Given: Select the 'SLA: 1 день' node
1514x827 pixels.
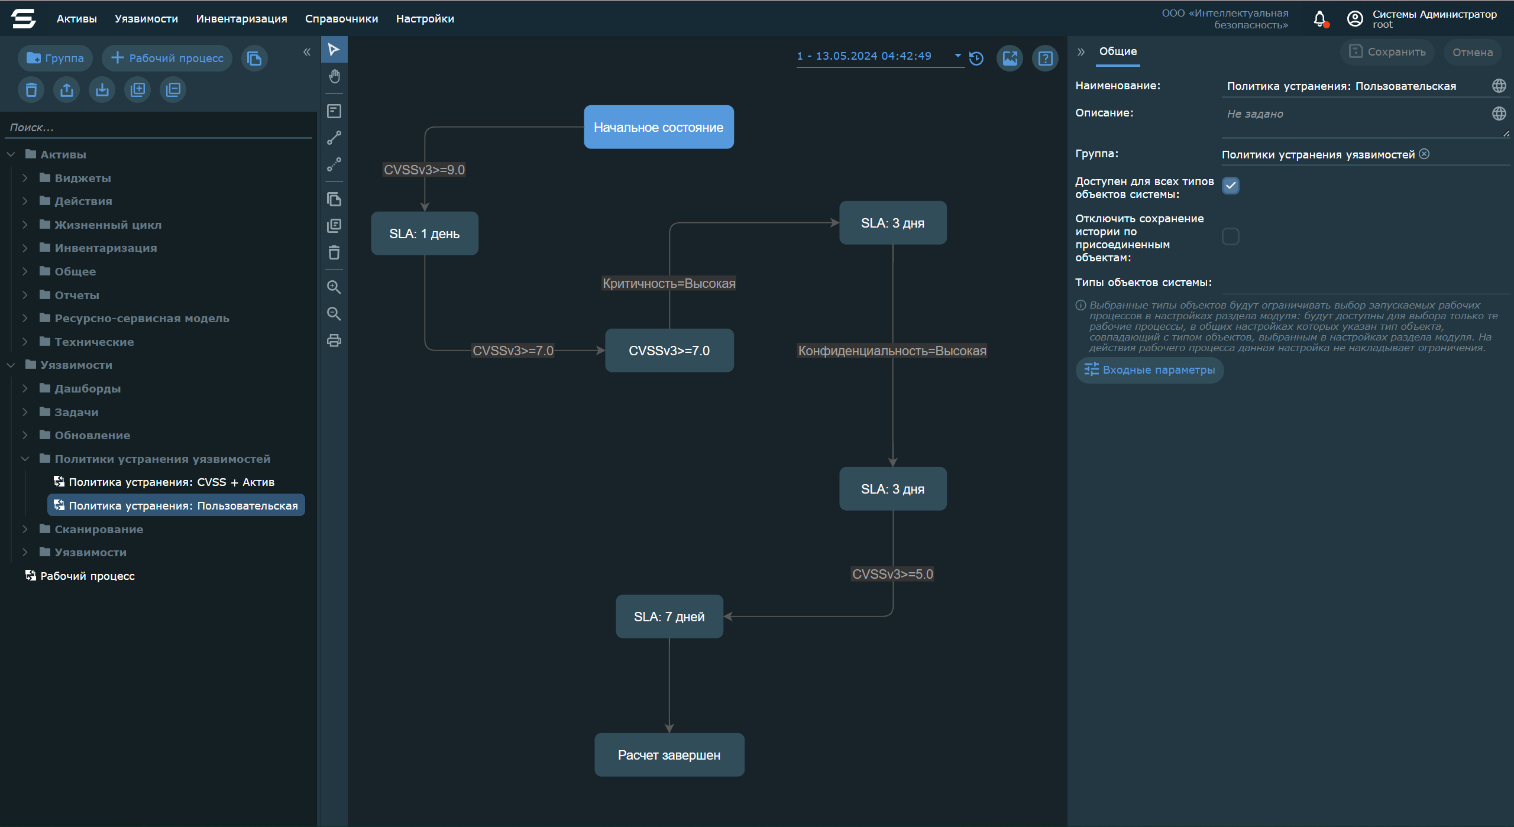Looking at the screenshot, I should 425,233.
